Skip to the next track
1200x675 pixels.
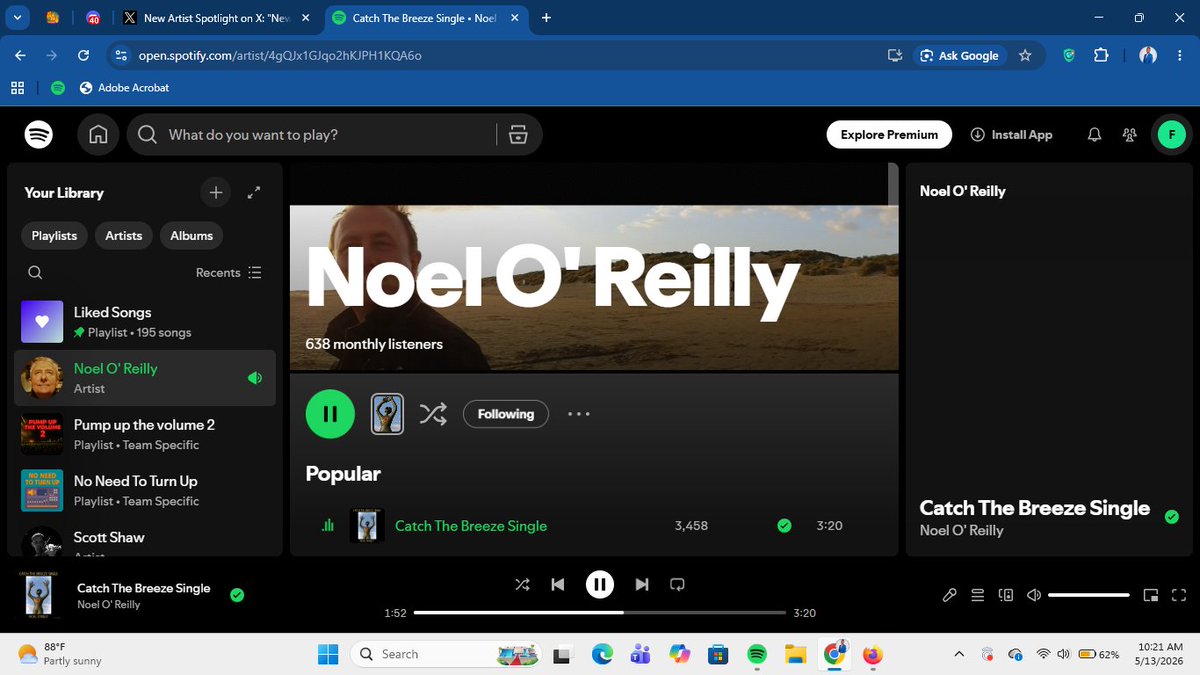coord(642,584)
